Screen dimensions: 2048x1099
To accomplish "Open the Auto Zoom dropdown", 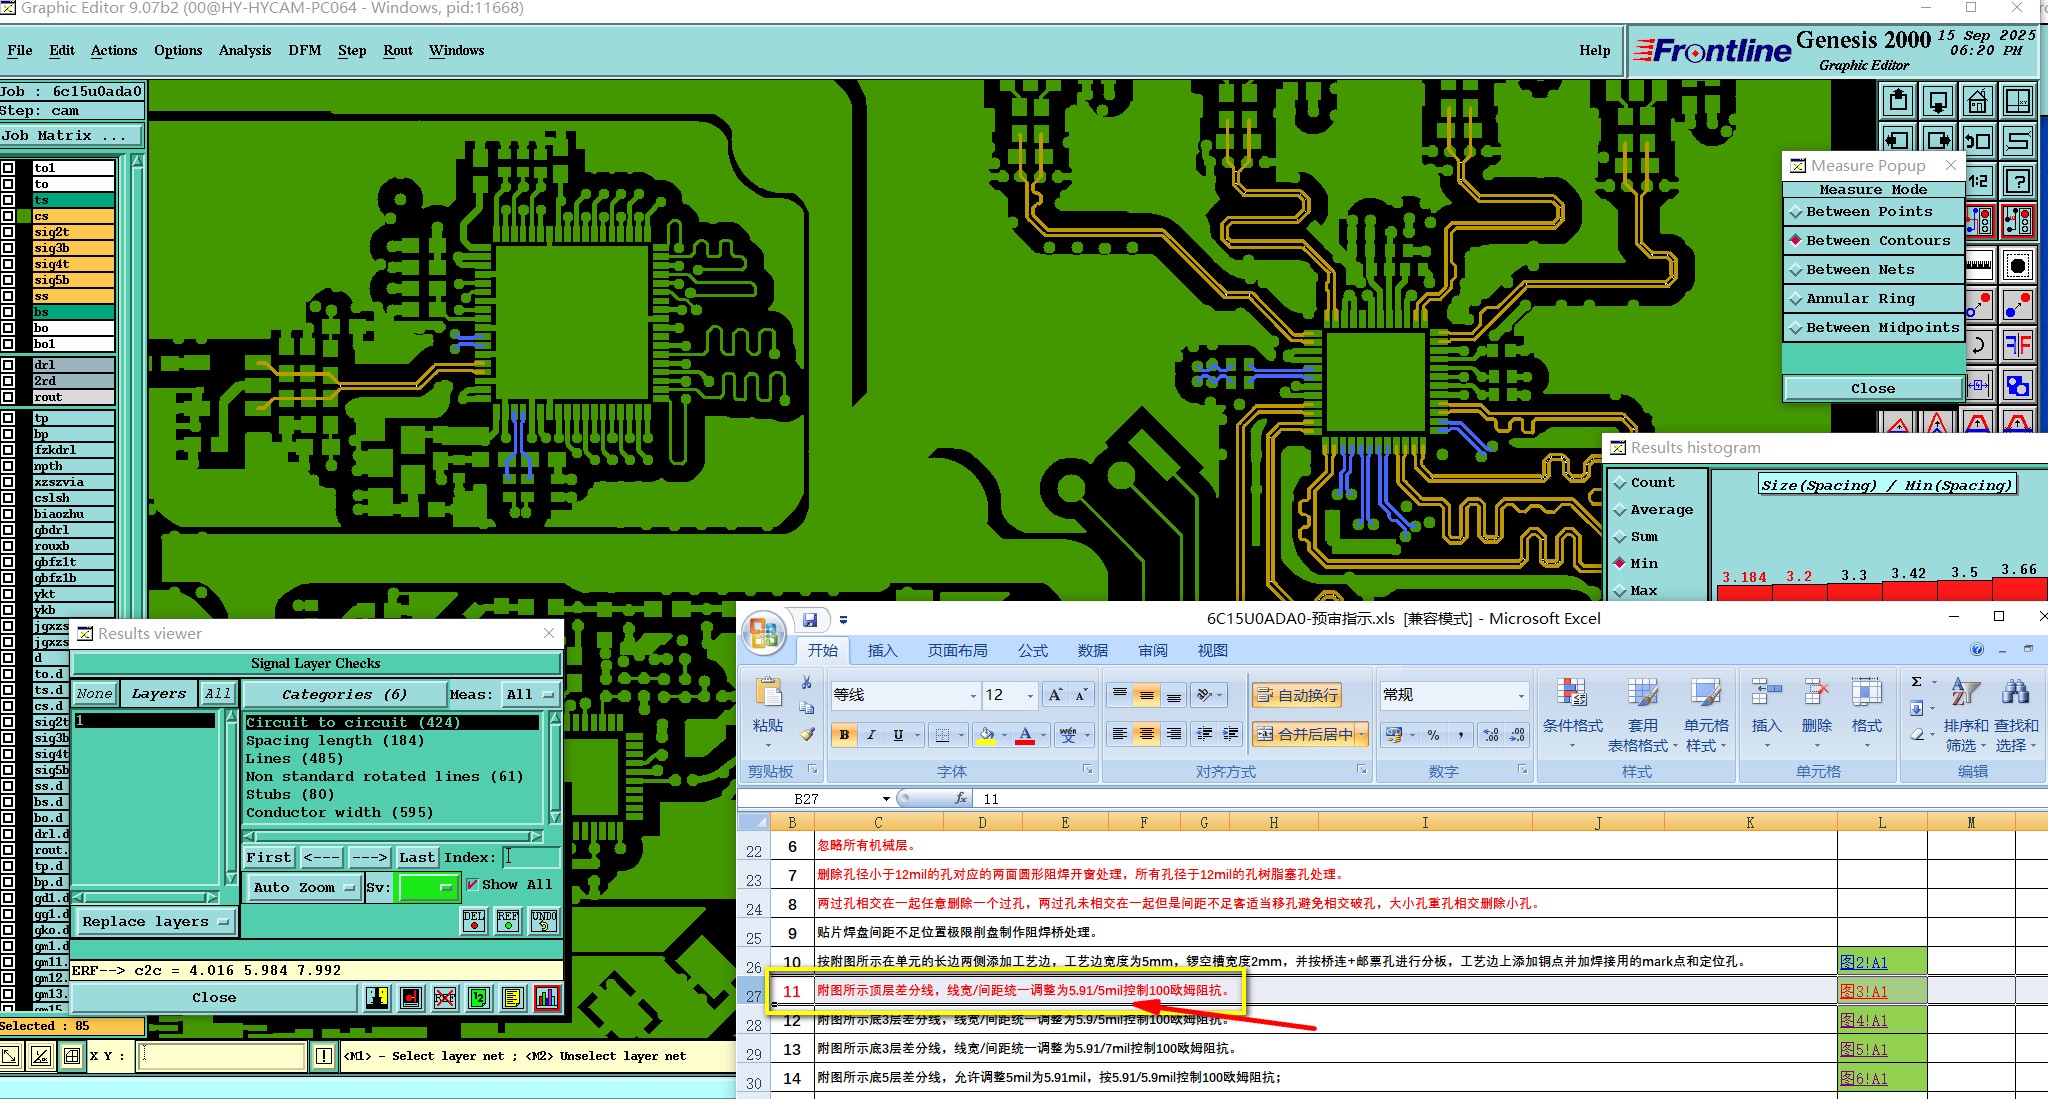I will click(x=304, y=887).
